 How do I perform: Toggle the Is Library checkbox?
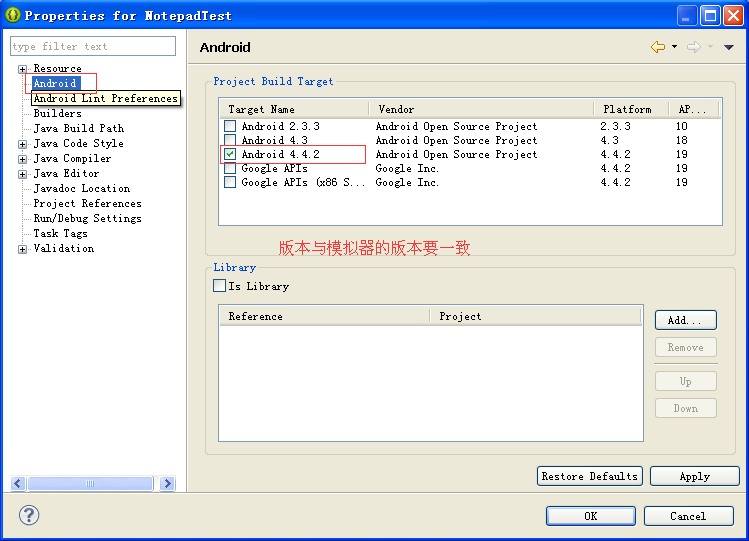(x=219, y=286)
